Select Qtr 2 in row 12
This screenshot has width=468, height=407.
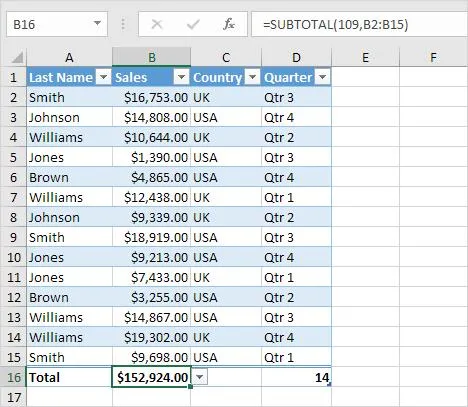tap(296, 297)
